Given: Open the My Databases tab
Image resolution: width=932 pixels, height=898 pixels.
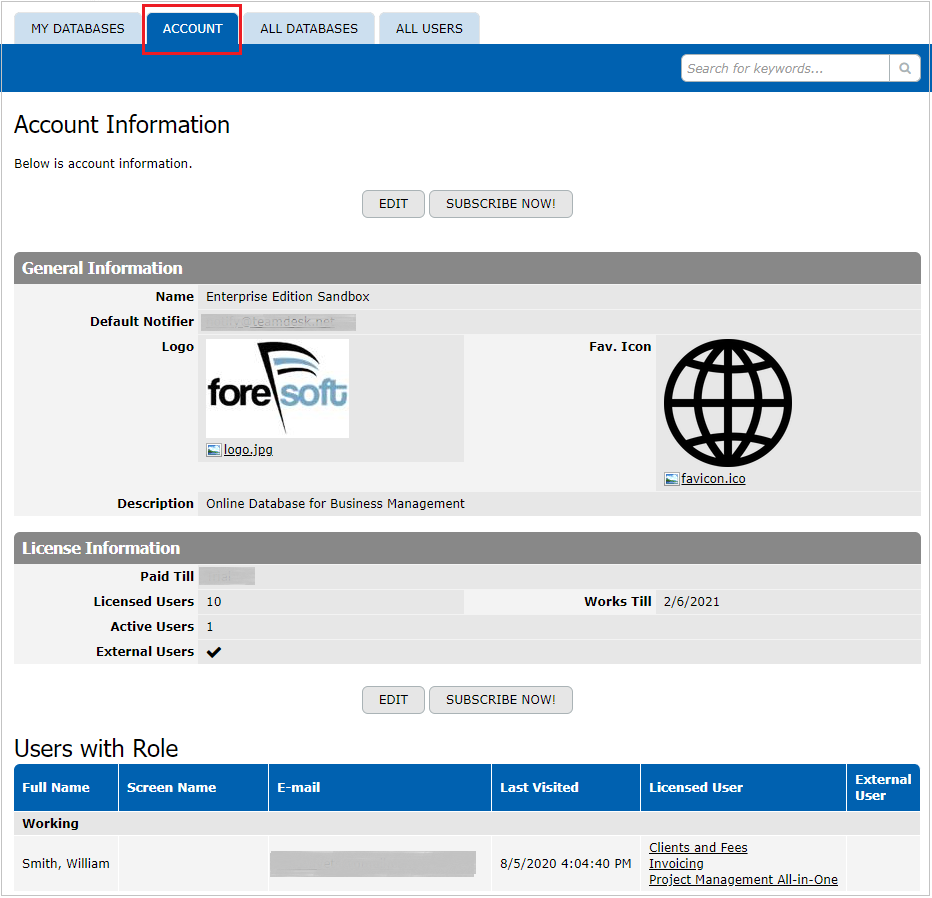Looking at the screenshot, I should (78, 29).
